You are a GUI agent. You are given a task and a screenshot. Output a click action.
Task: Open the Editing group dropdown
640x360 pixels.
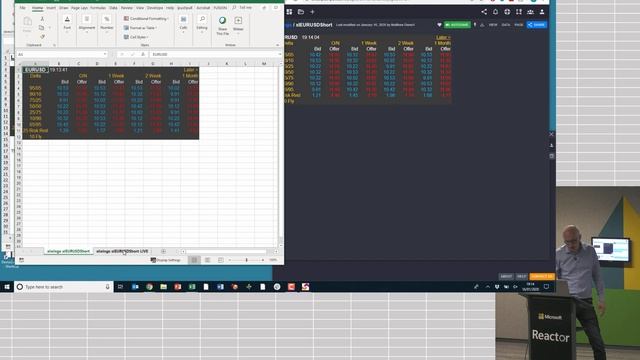tap(202, 23)
